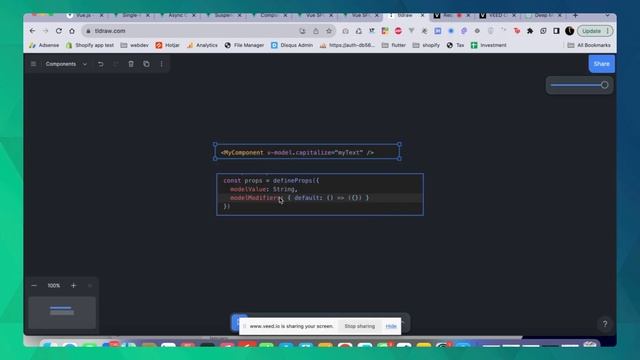The height and width of the screenshot is (360, 640).
Task: Switch to the Single browser tab
Action: [130, 16]
